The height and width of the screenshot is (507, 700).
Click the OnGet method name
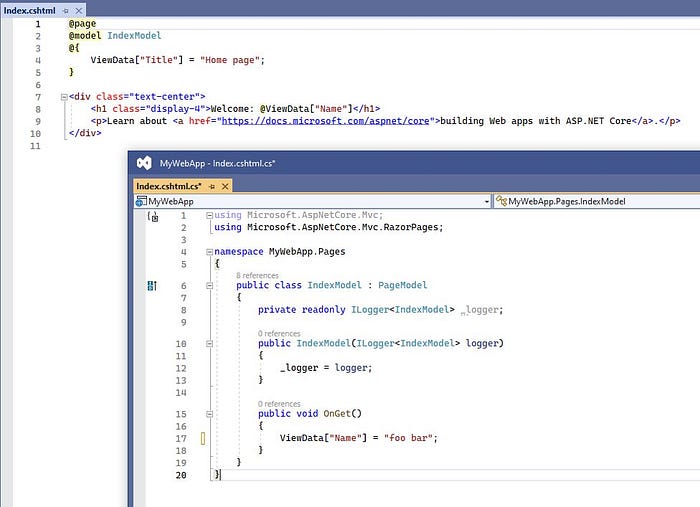coord(337,414)
